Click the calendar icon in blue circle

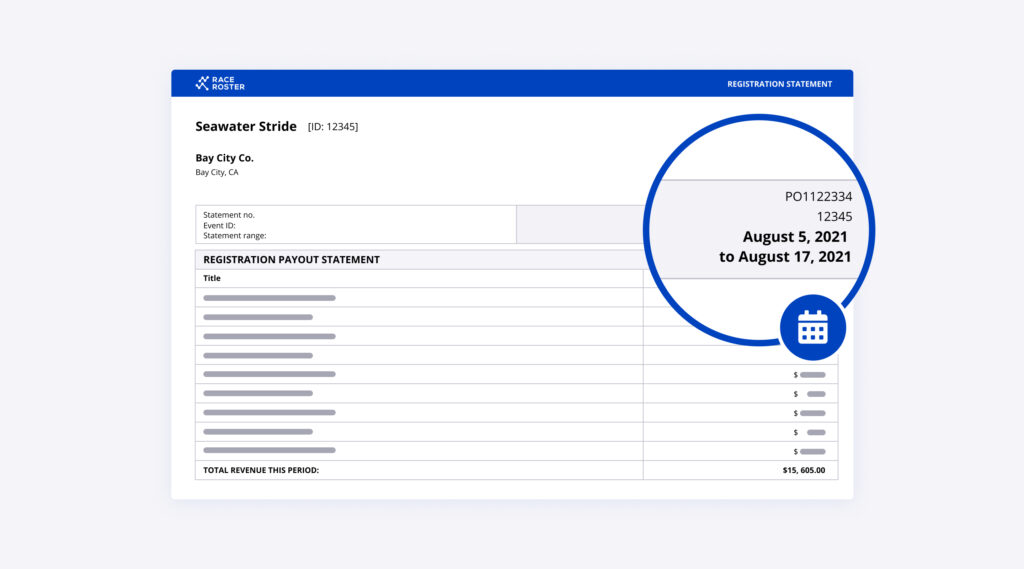coord(812,327)
